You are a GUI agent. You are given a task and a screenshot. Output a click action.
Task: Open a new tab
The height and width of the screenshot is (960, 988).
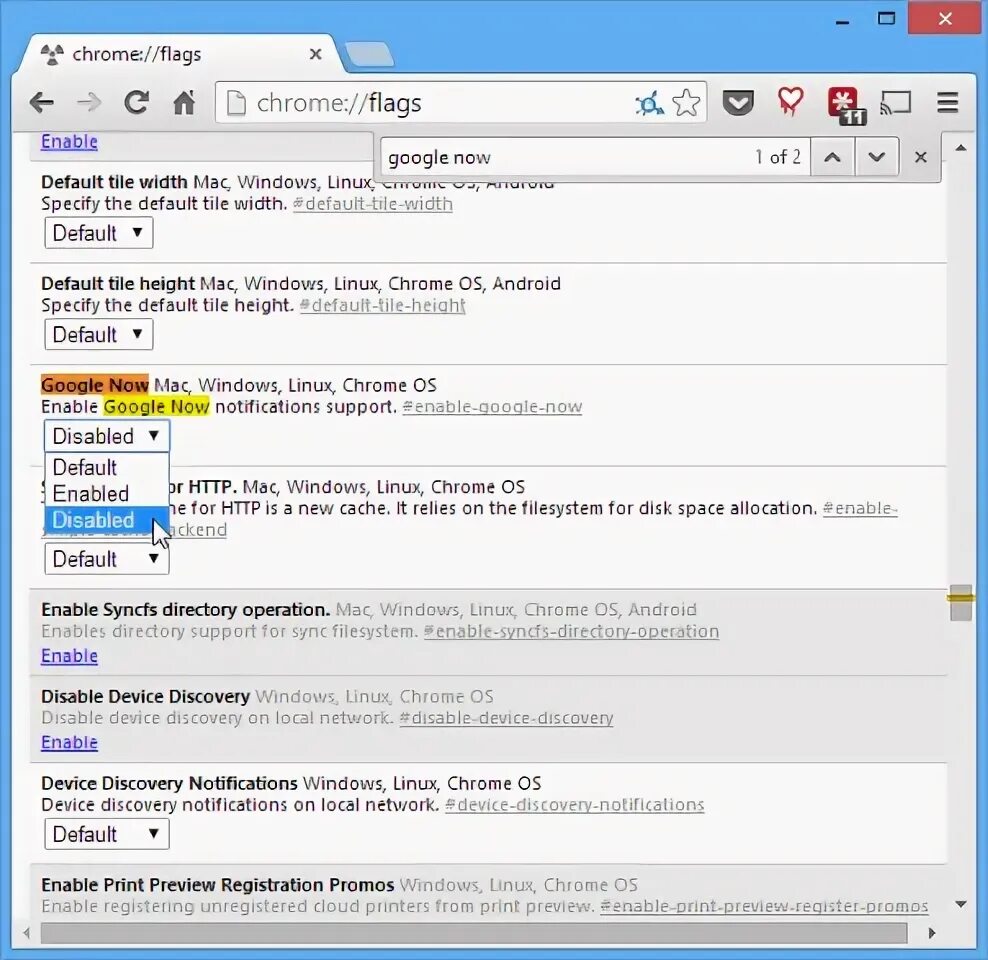point(370,54)
